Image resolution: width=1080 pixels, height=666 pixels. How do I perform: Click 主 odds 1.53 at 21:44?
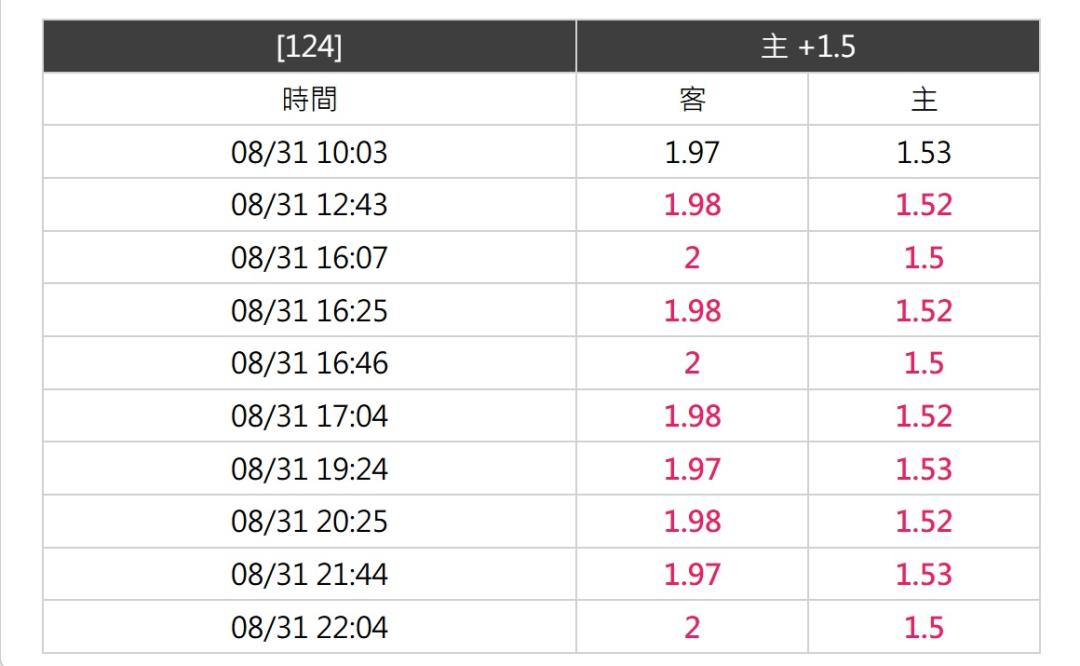pos(924,574)
